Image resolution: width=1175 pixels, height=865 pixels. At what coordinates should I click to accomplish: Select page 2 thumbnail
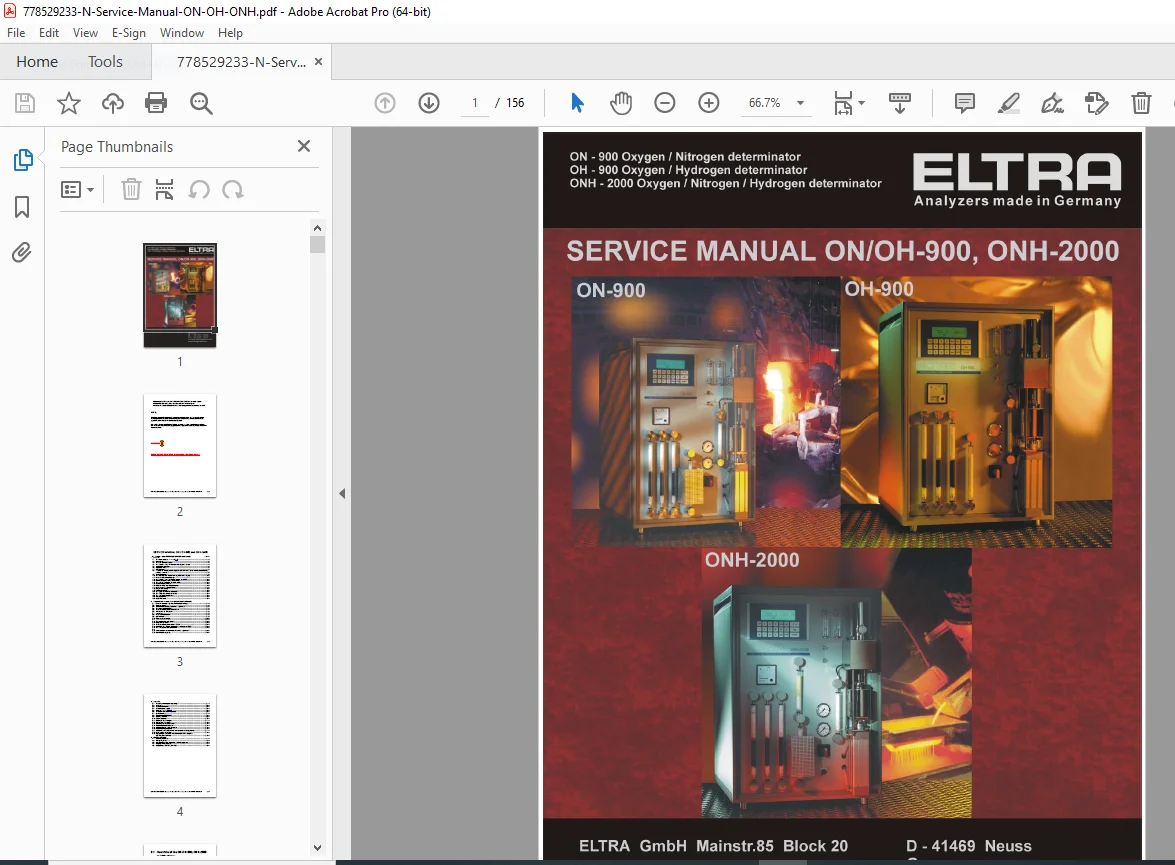tap(180, 445)
